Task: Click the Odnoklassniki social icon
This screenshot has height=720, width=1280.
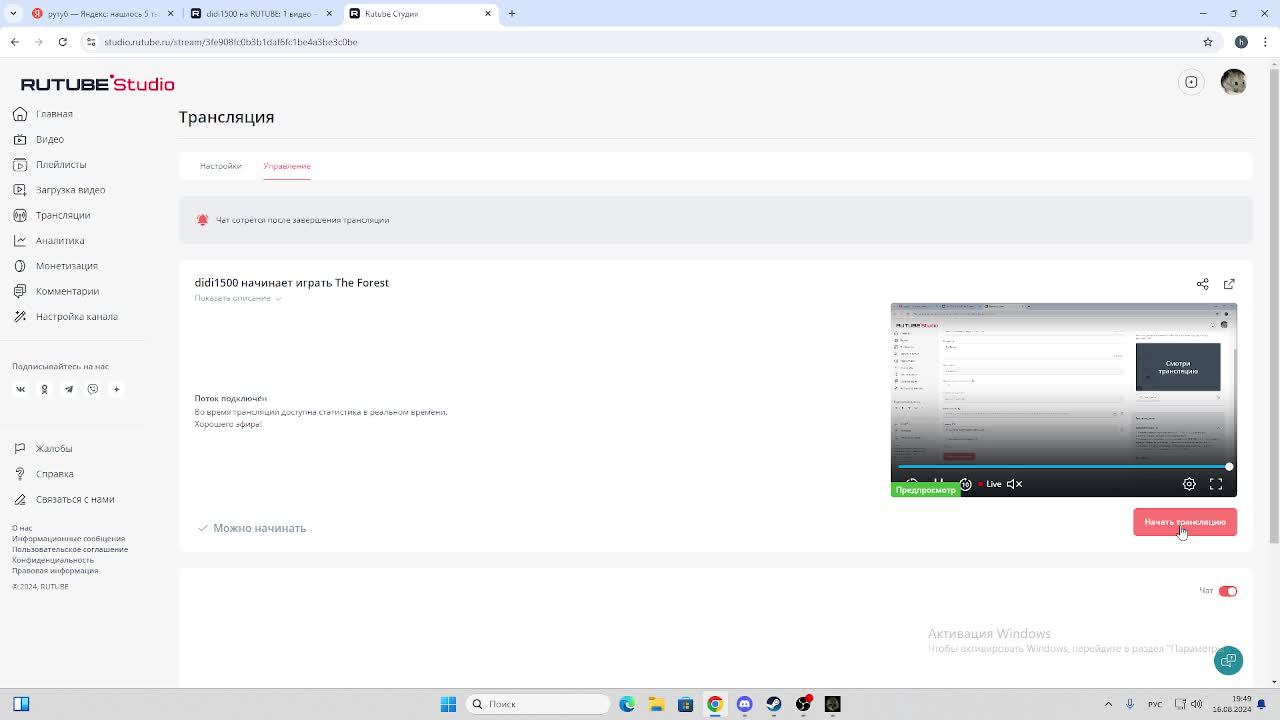Action: point(44,389)
